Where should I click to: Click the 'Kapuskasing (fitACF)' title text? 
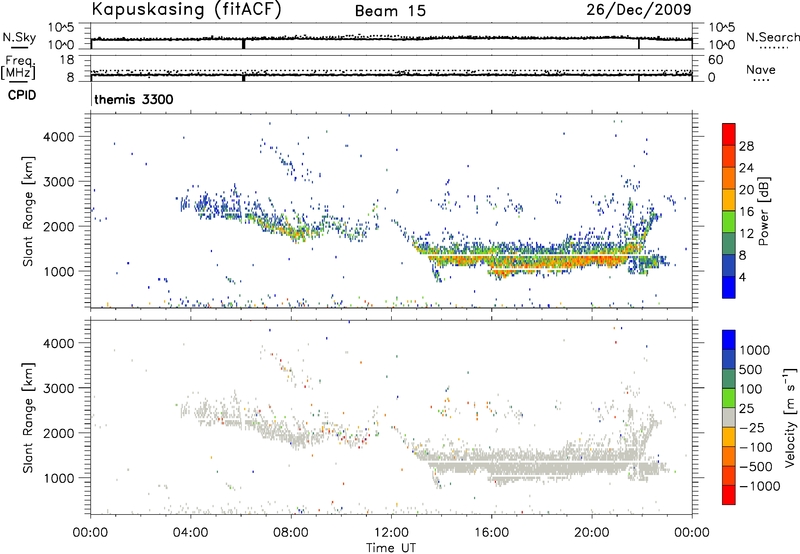186,10
